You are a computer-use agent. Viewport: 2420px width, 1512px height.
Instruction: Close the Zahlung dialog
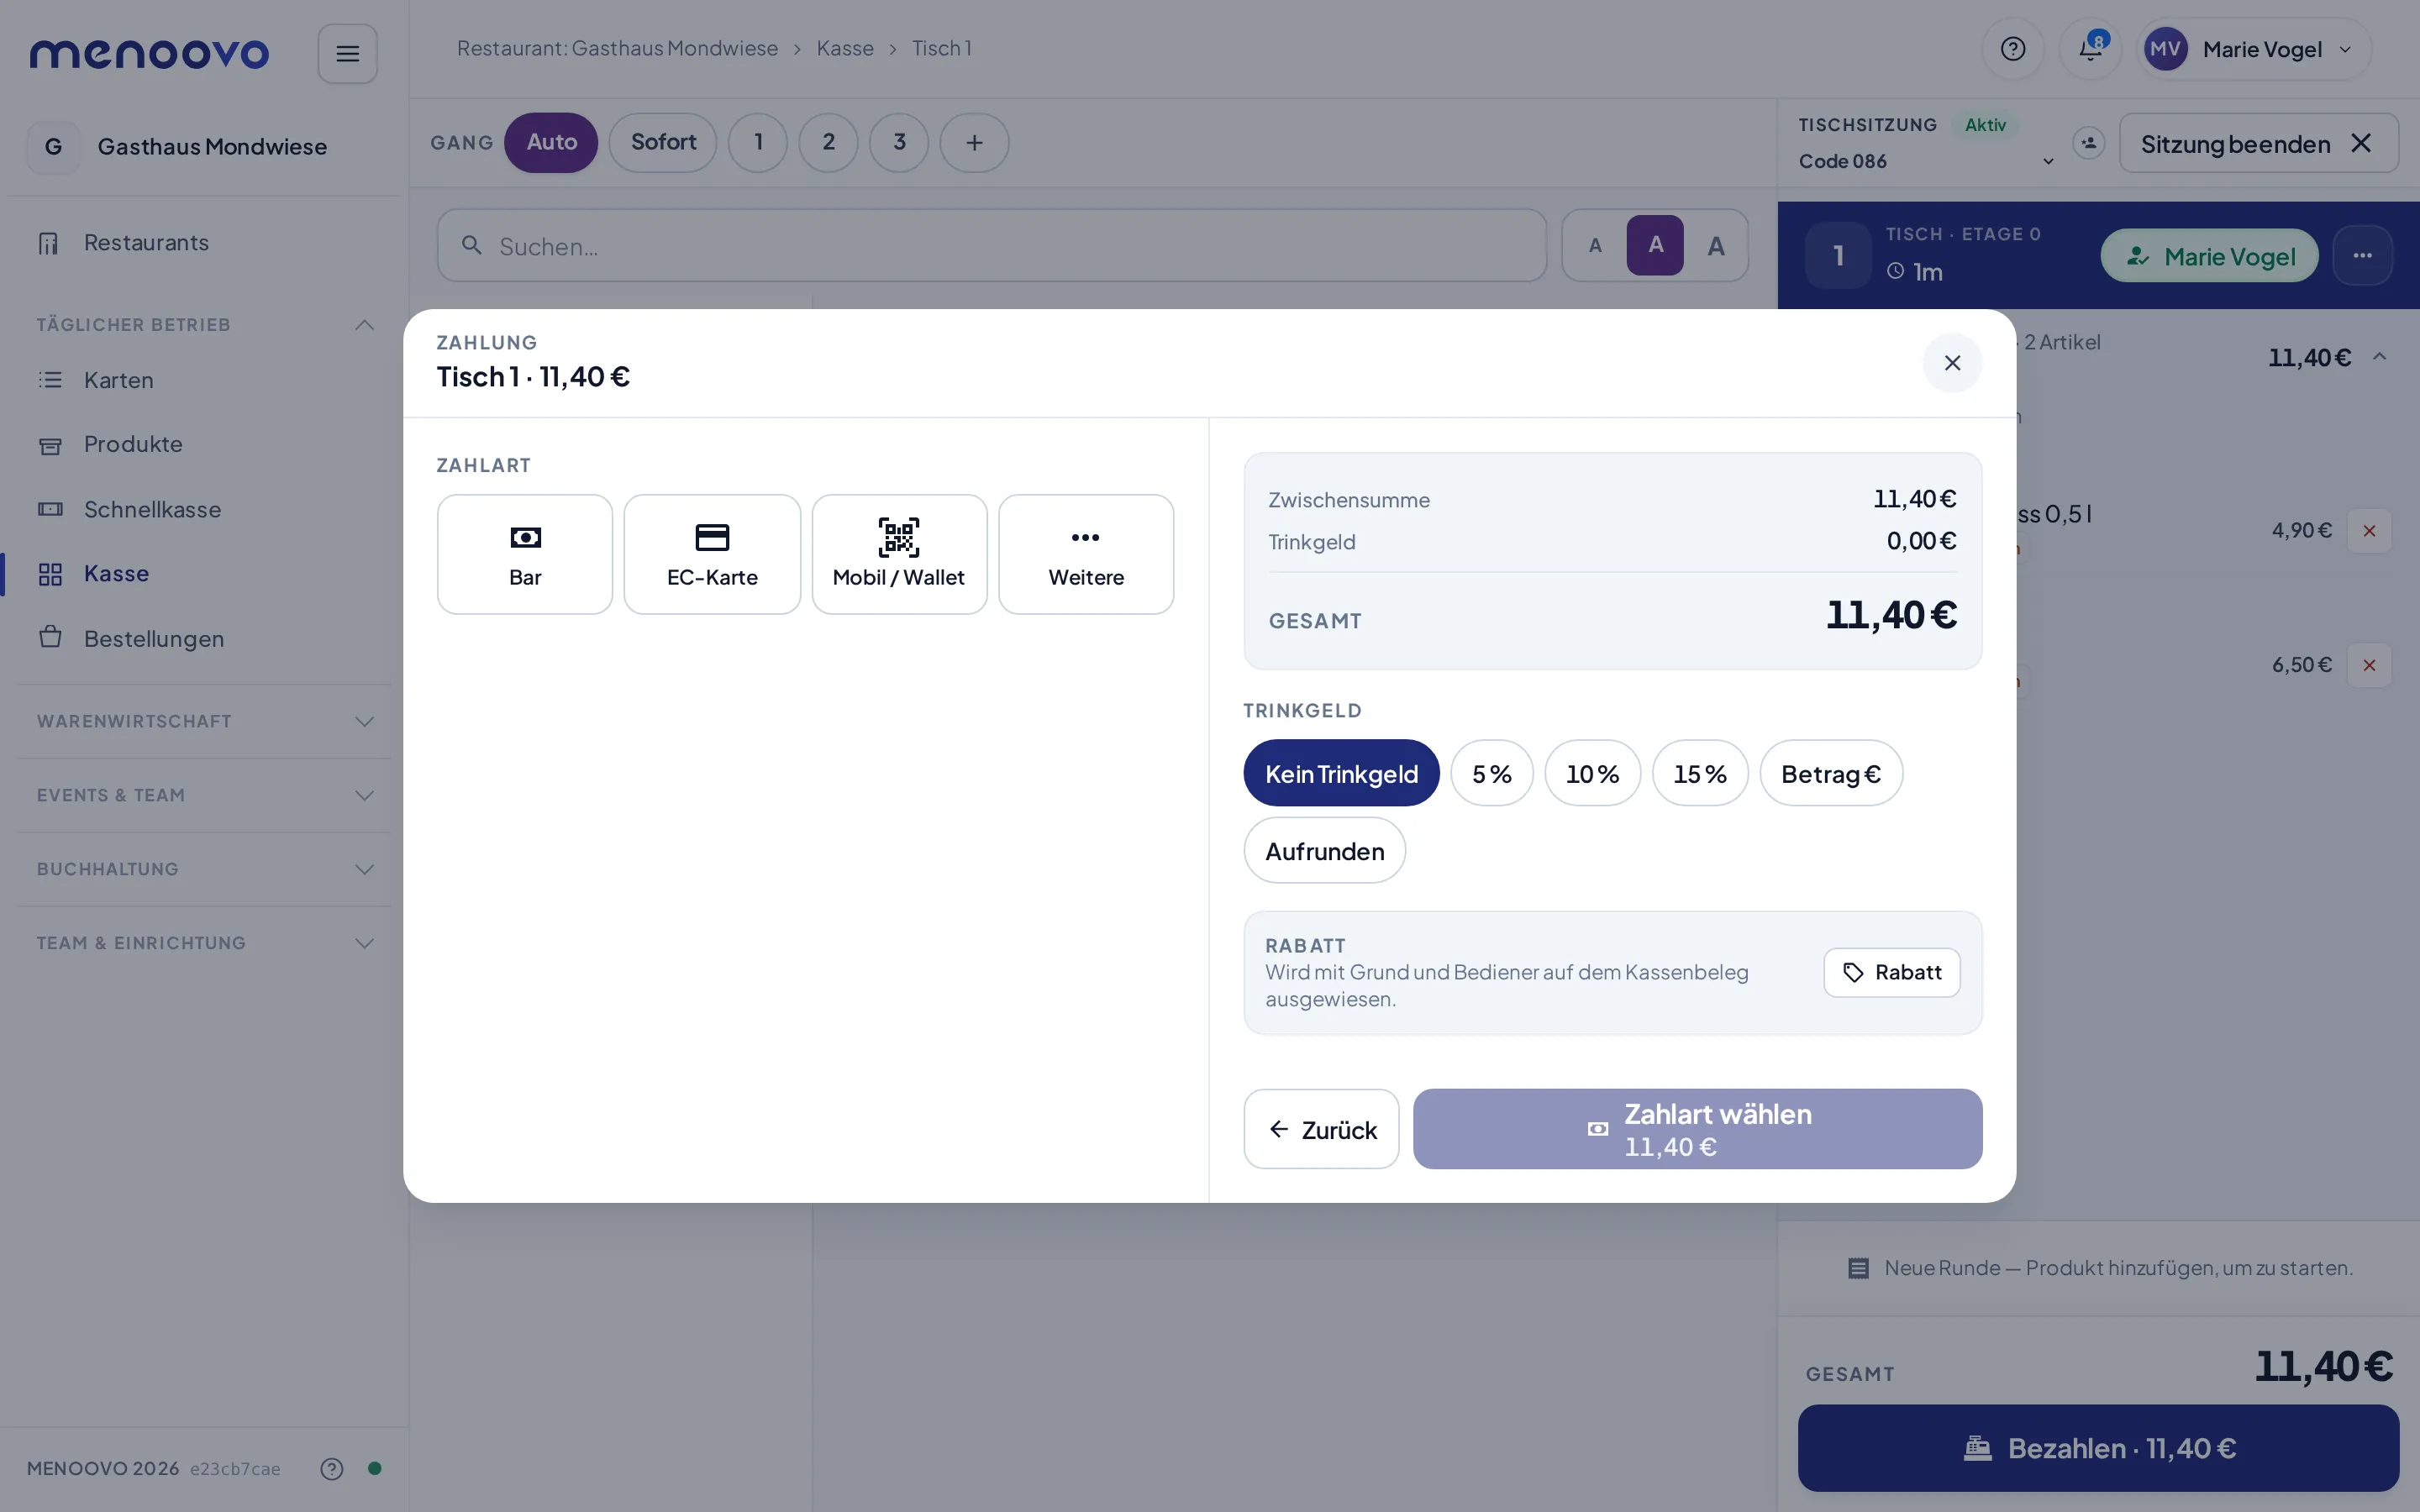pos(1952,363)
